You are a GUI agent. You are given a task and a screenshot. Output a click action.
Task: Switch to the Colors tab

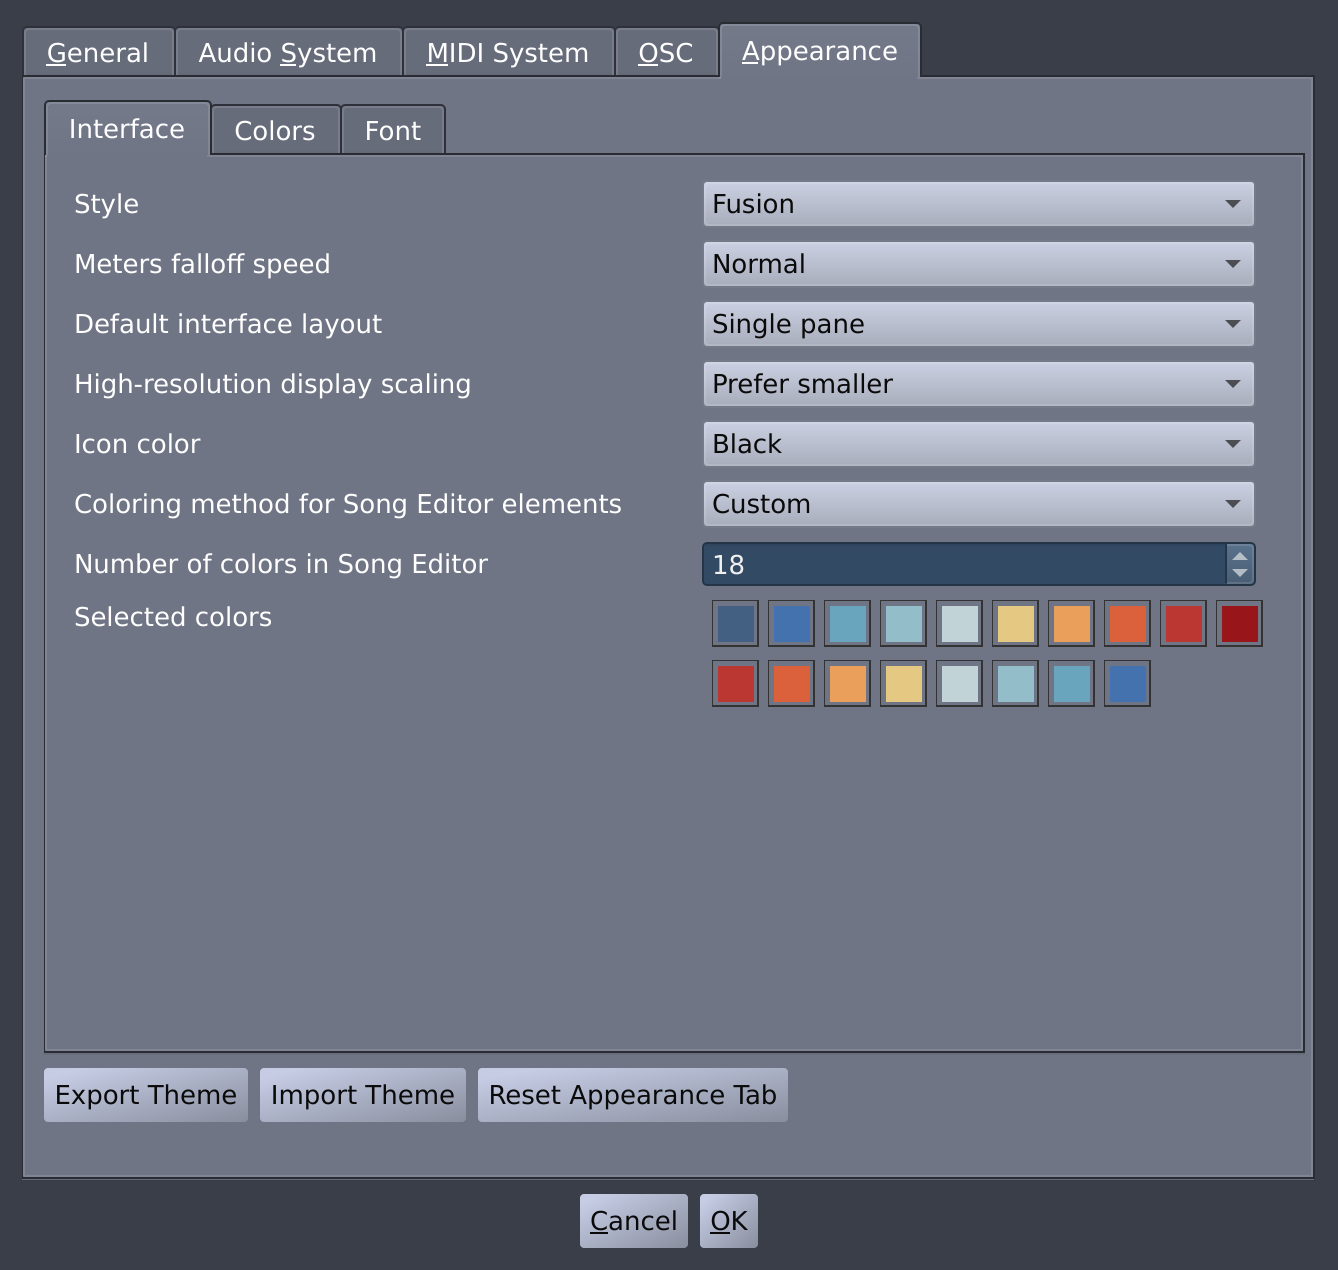[274, 129]
